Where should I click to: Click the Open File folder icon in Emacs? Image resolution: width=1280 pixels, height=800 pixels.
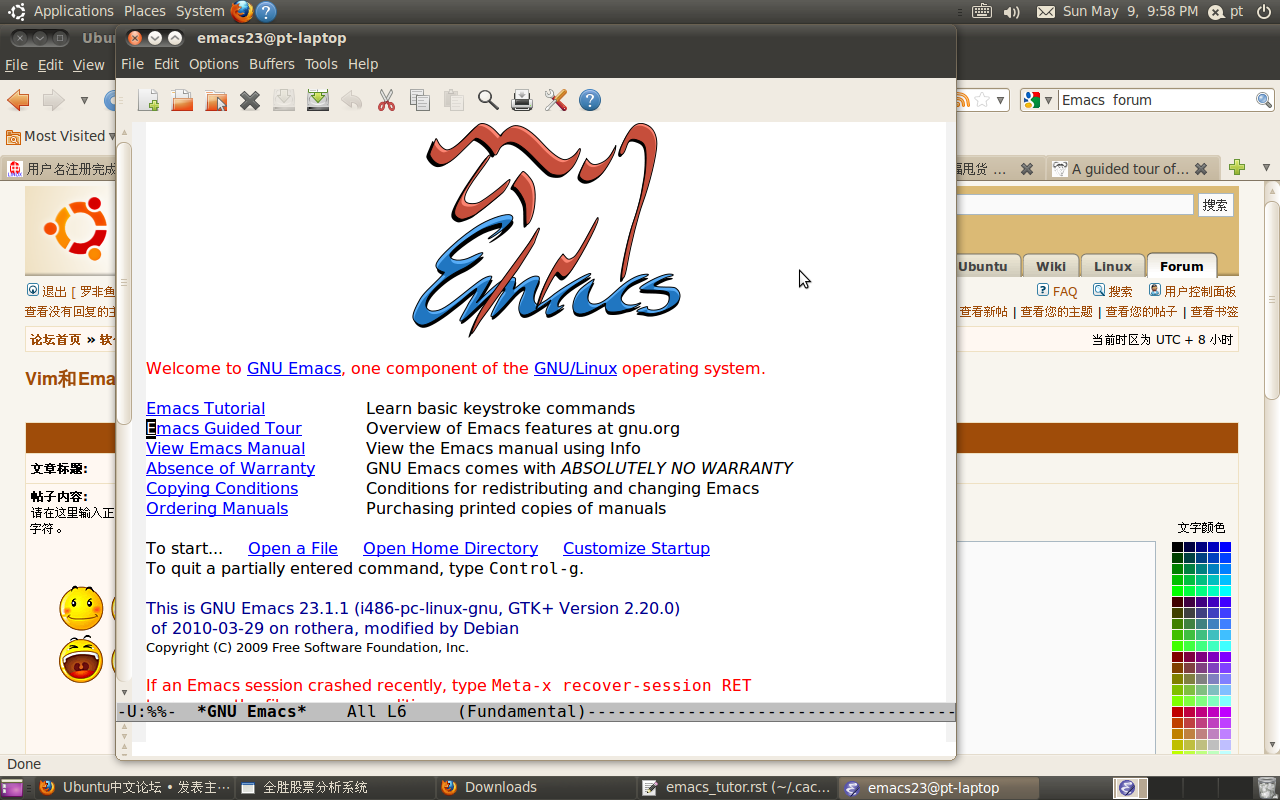point(182,100)
